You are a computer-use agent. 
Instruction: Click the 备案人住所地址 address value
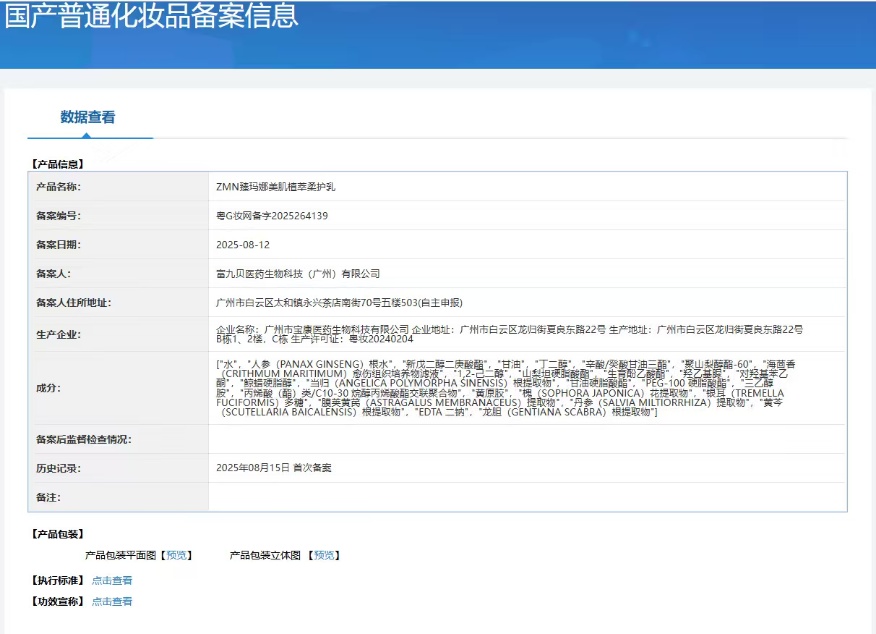pos(339,303)
